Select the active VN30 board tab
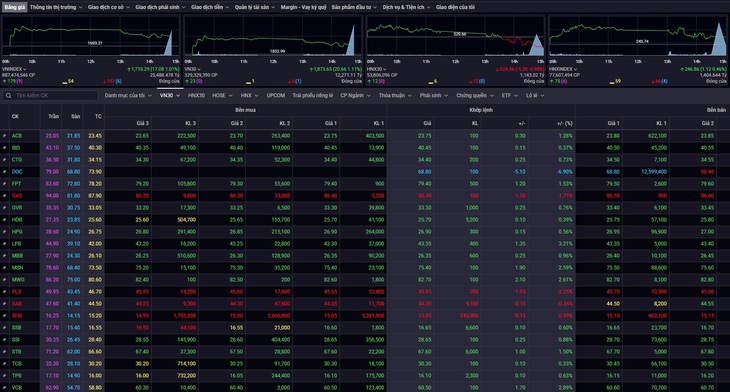 pos(169,95)
